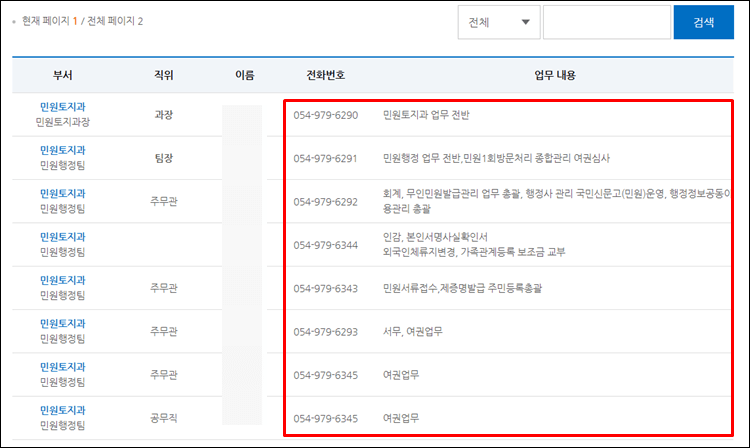Open 민원토지과 link in the 팀장 row
This screenshot has width=750, height=448.
63,150
